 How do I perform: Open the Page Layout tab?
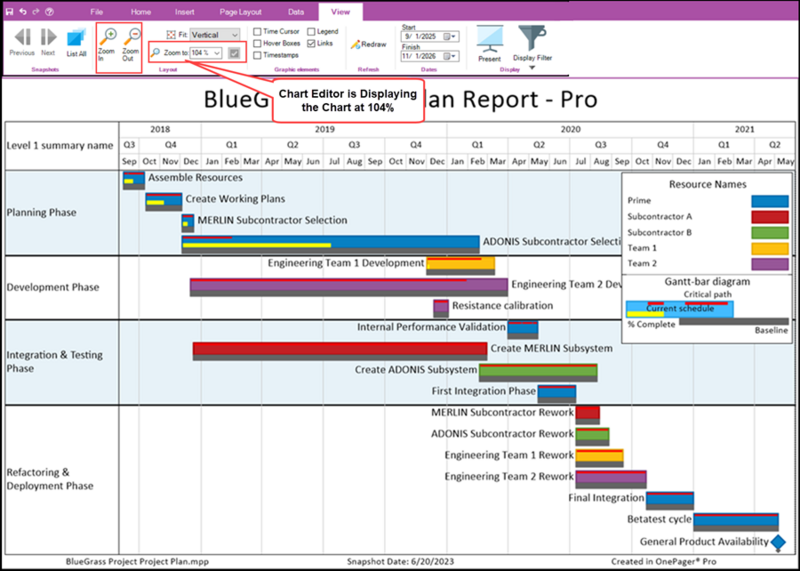pyautogui.click(x=241, y=12)
